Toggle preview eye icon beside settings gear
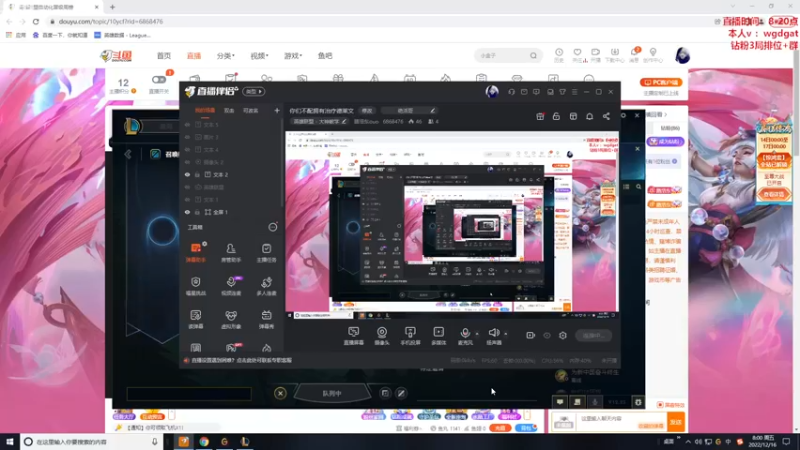This screenshot has height=450, width=800. point(547,335)
